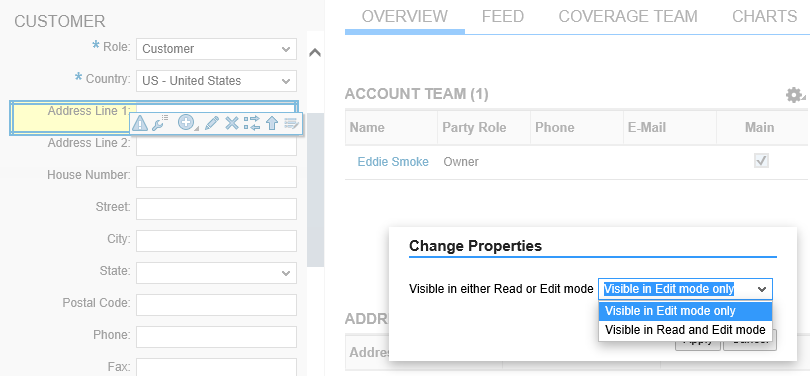Switch to the Coverage Team tab
Viewport: 810px width, 376px height.
(628, 17)
